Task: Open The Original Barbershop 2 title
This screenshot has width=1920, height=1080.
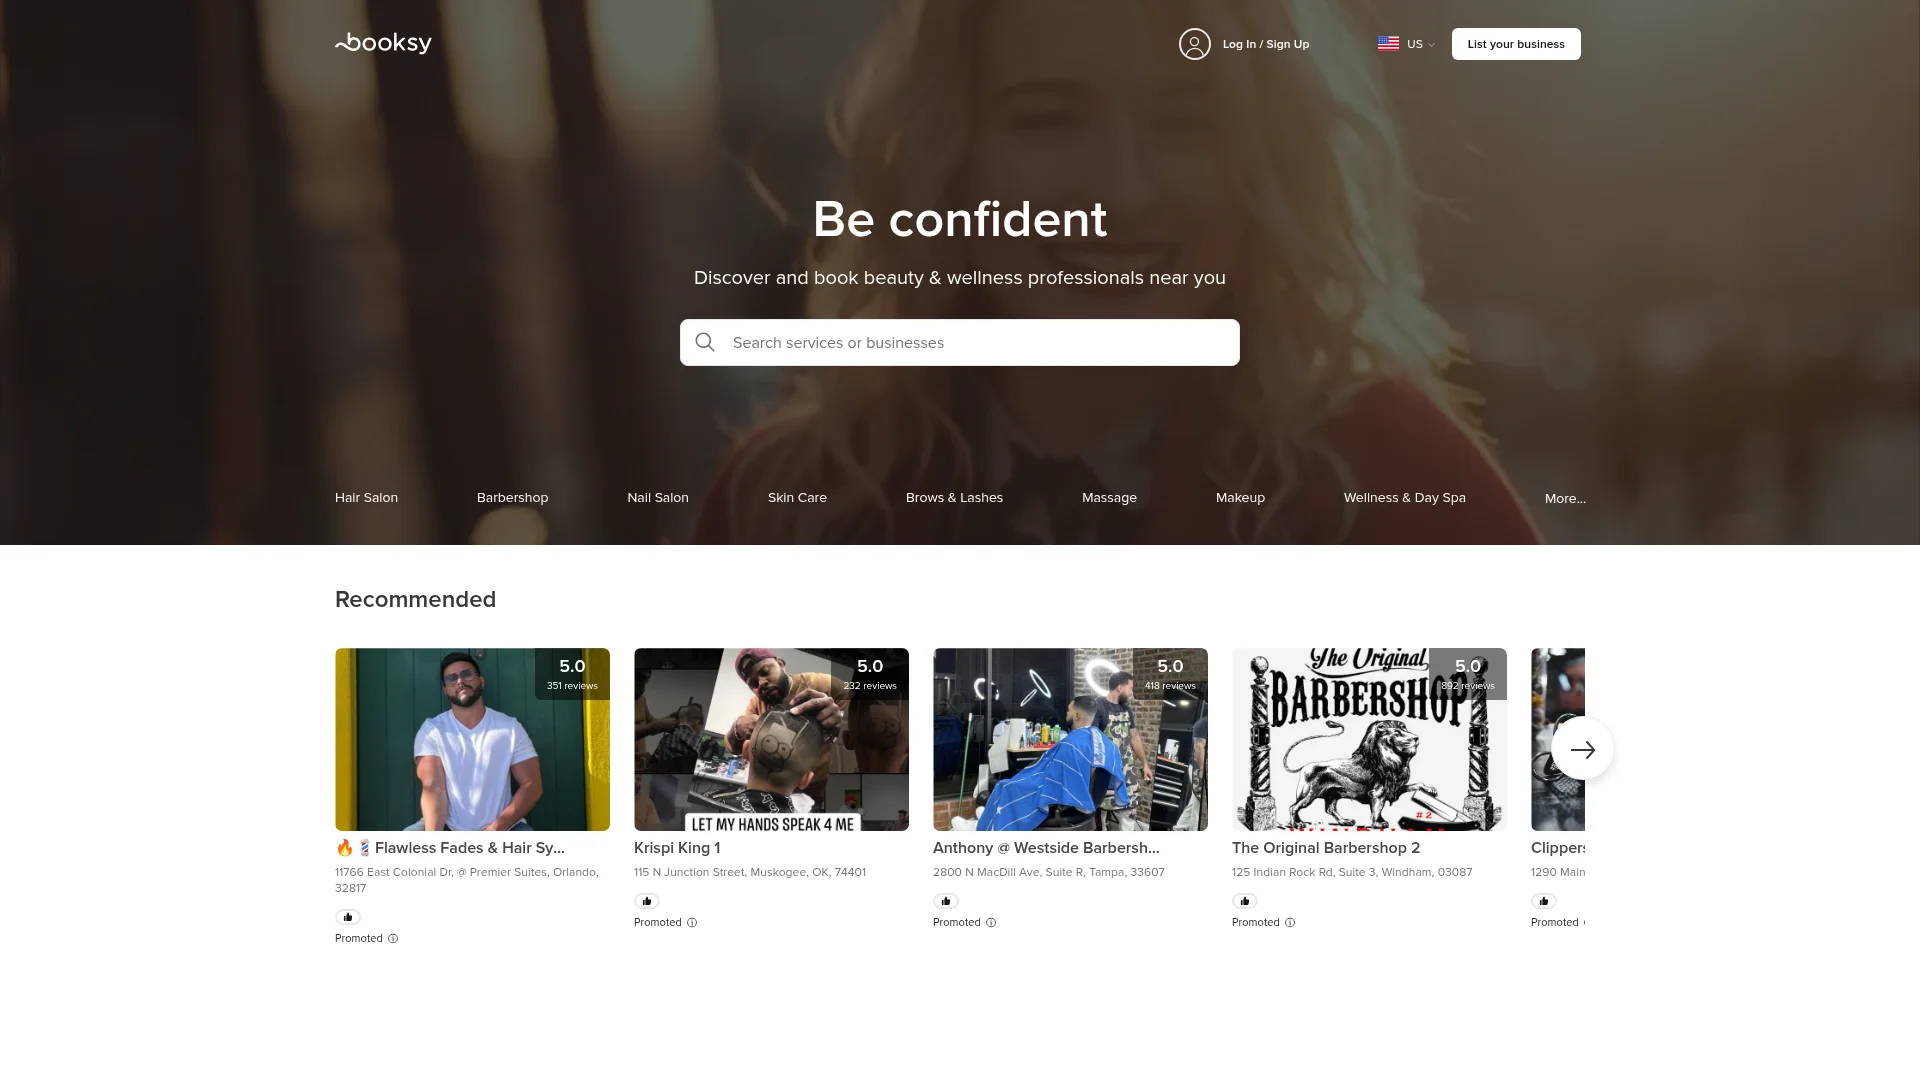Action: coord(1326,848)
